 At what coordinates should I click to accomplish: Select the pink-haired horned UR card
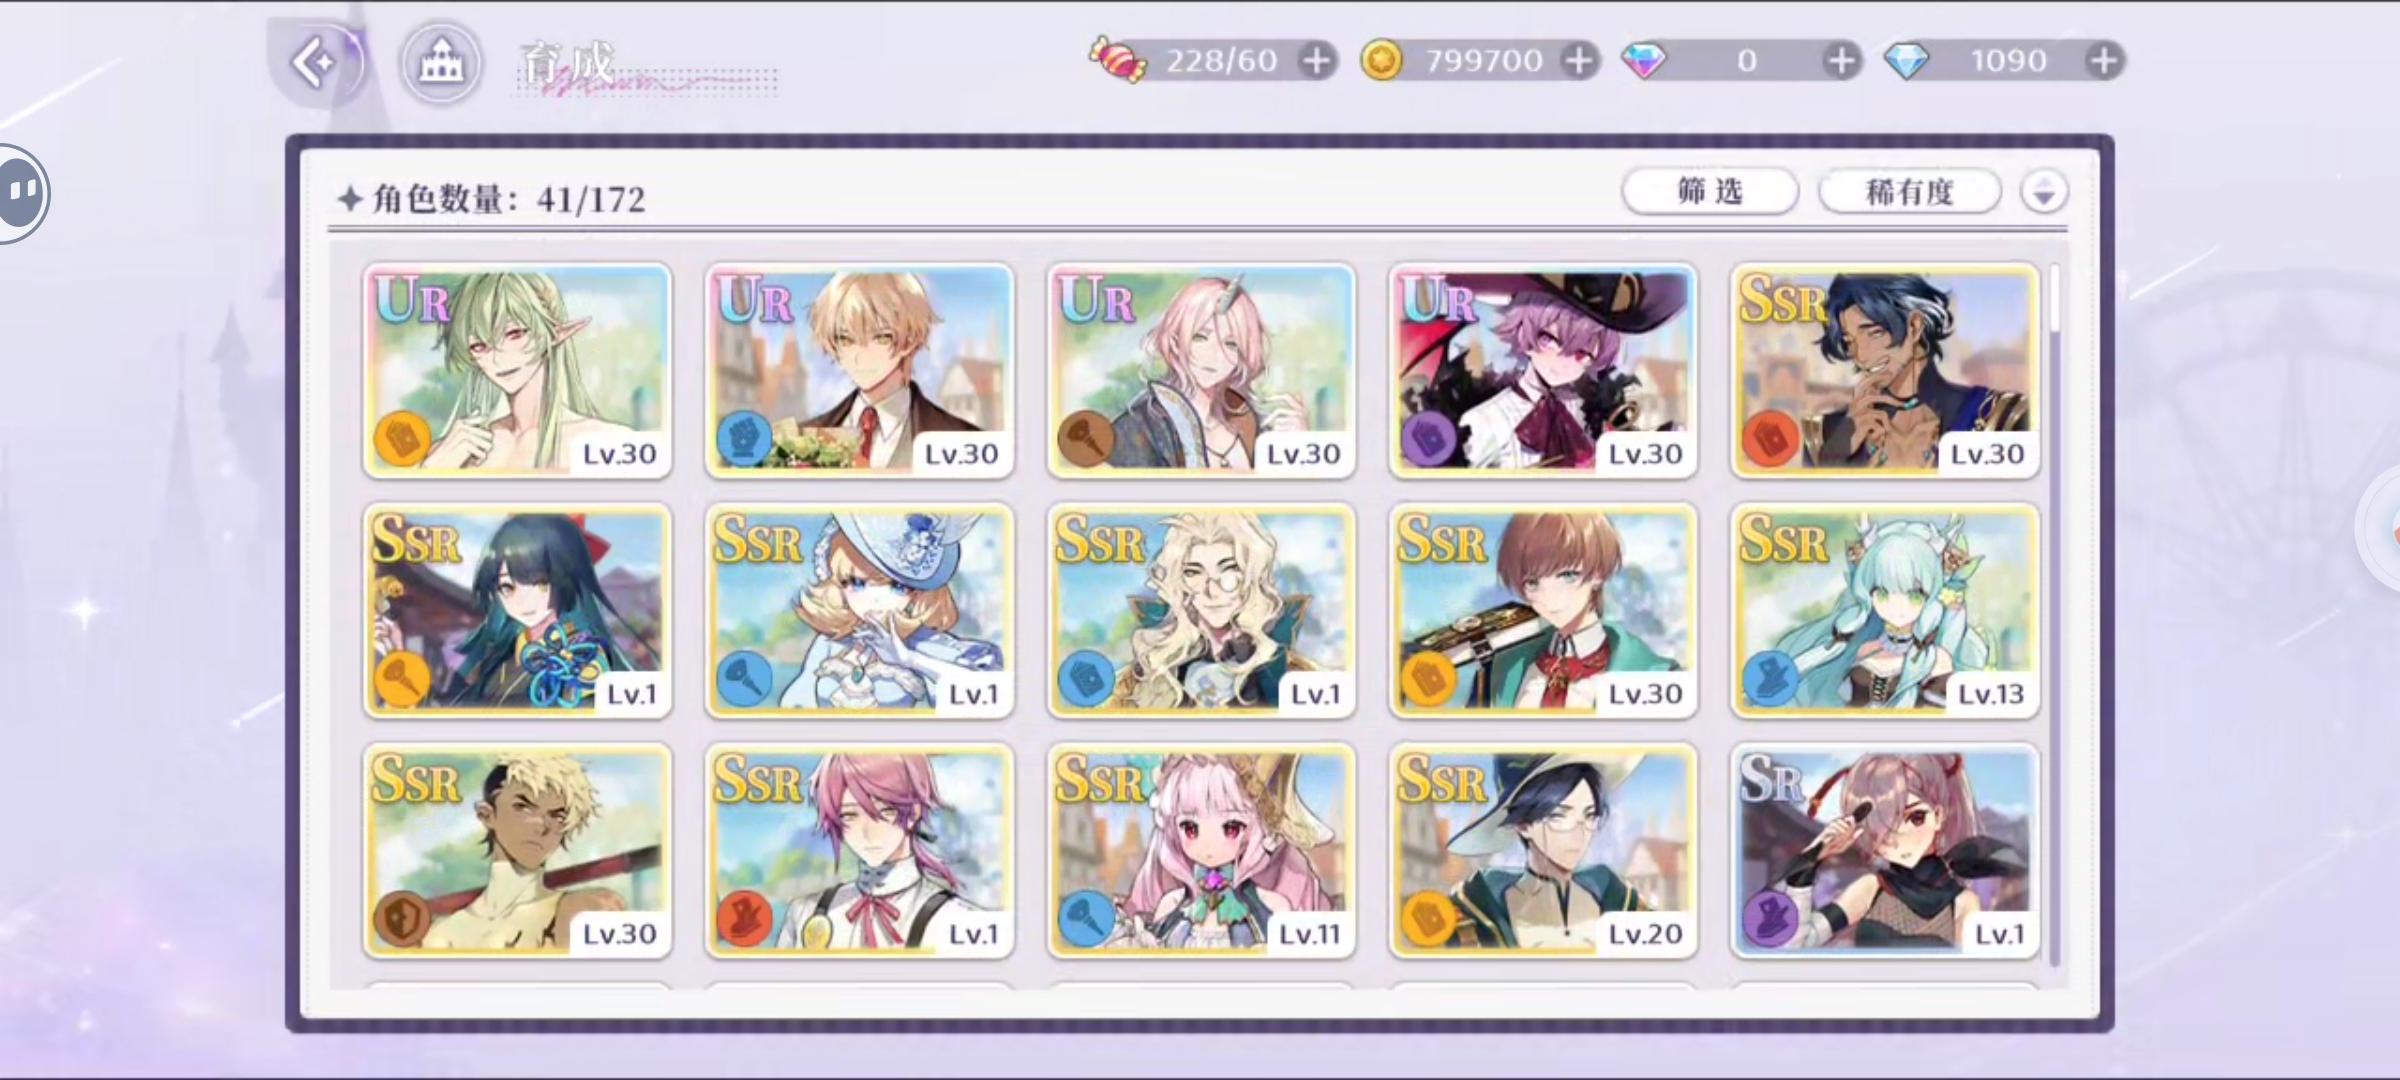point(1201,370)
